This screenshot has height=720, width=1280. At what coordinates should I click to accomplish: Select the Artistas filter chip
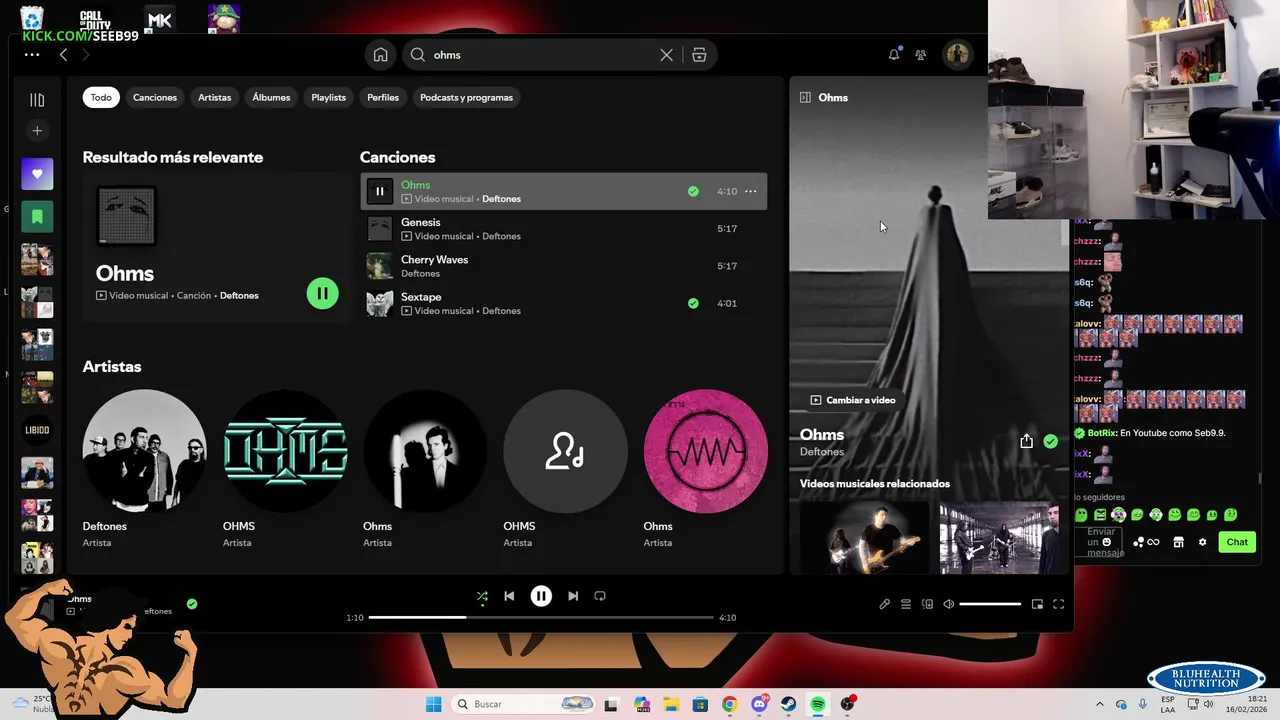214,97
